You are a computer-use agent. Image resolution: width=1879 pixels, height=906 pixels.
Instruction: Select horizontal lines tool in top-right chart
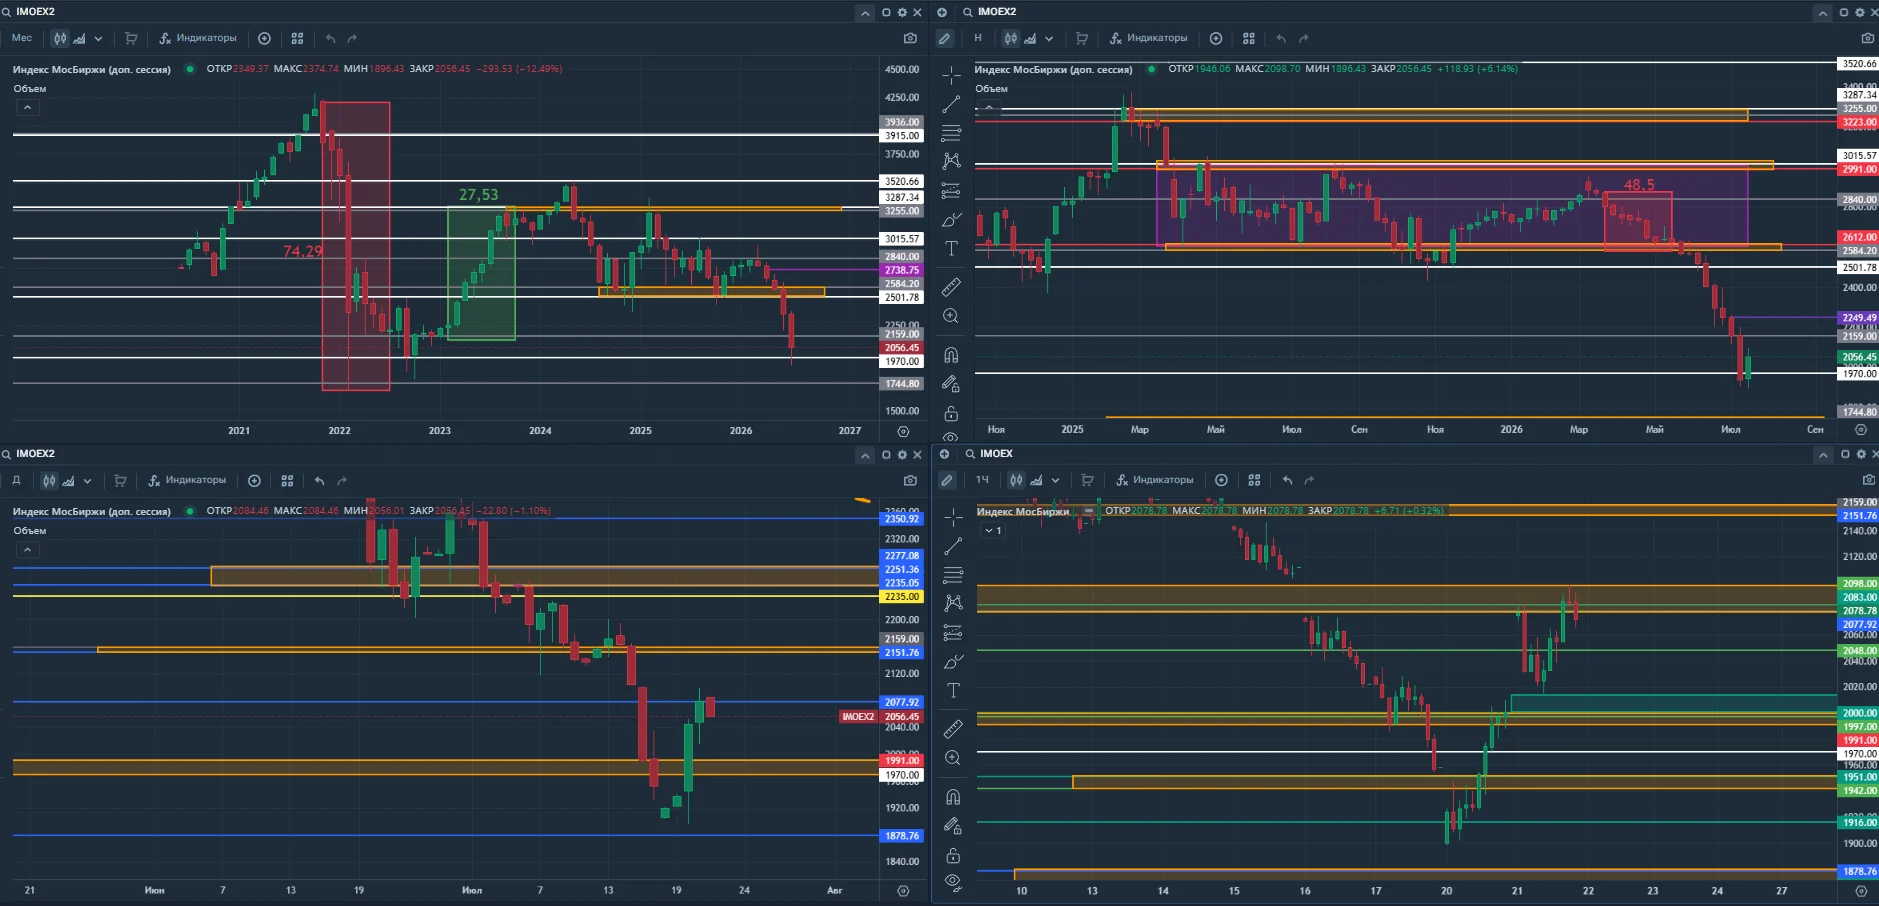[951, 132]
